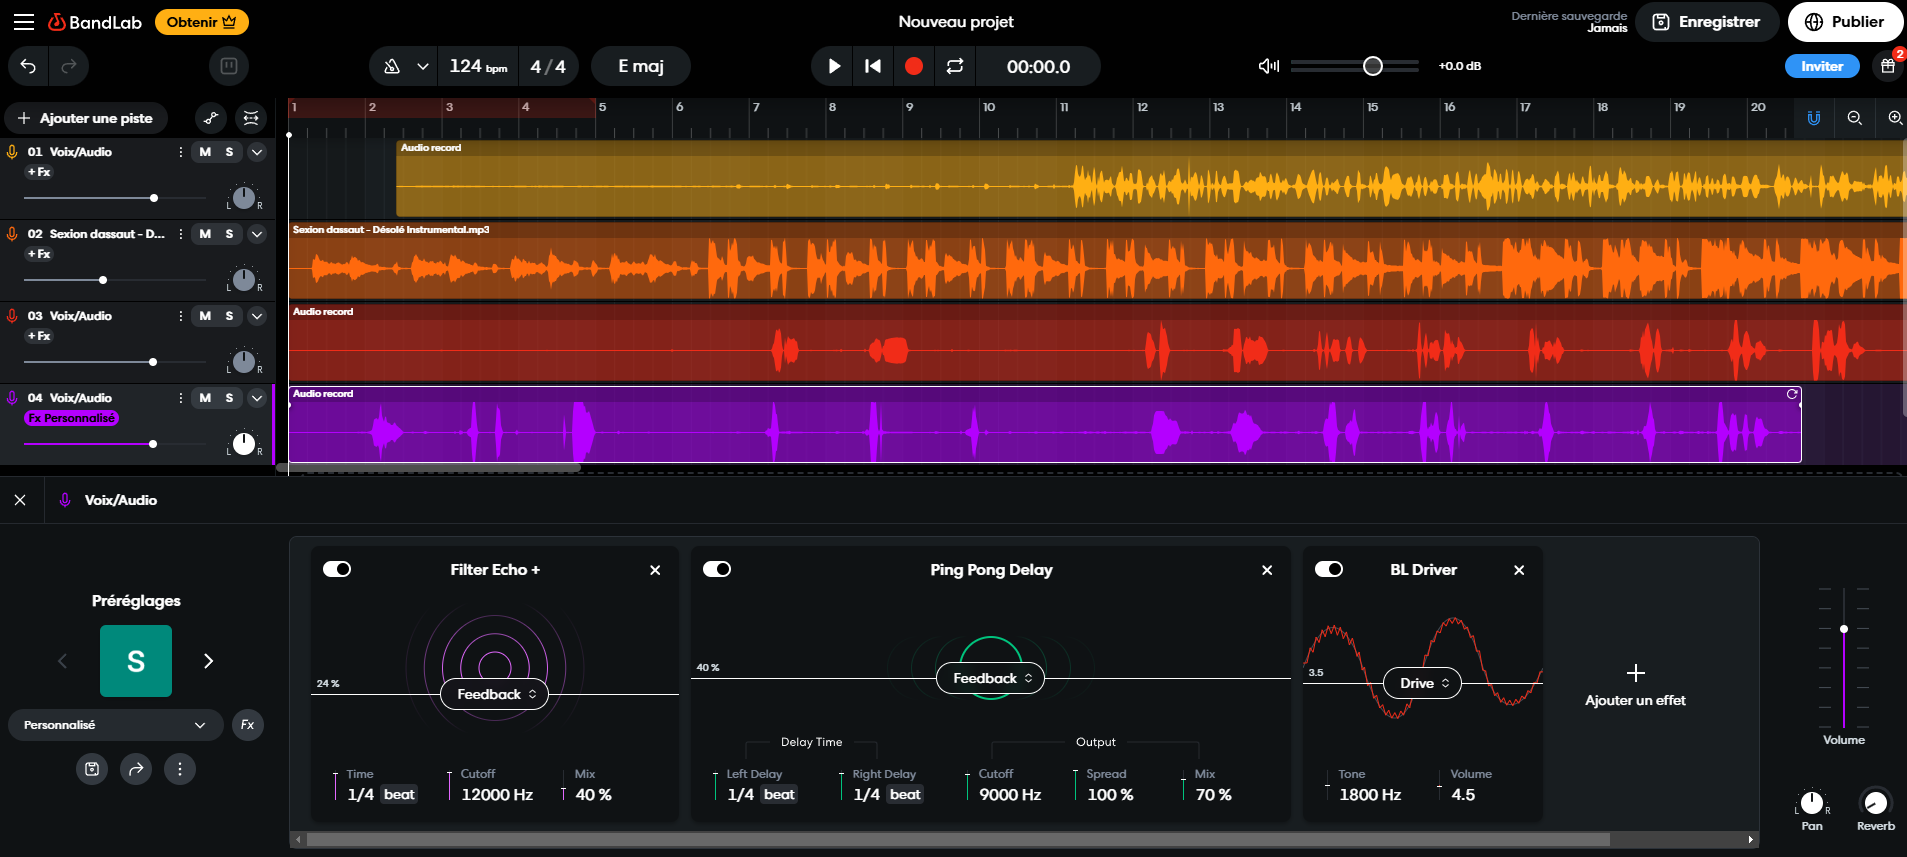The height and width of the screenshot is (857, 1907).
Task: Zoom out the timeline view
Action: click(x=1854, y=118)
